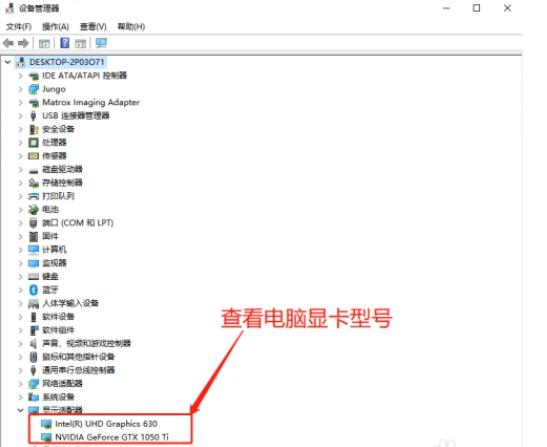Screen dimensions: 547x447
Task: Expand the Matrox Imaging Adapter node
Action: [x=20, y=103]
